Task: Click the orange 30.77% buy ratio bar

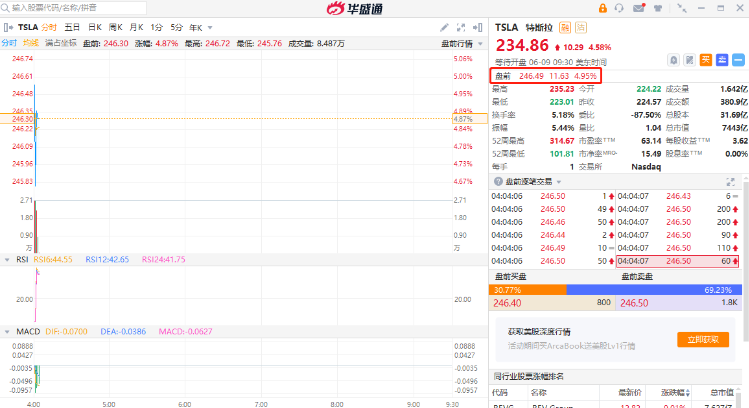Action: [527, 288]
